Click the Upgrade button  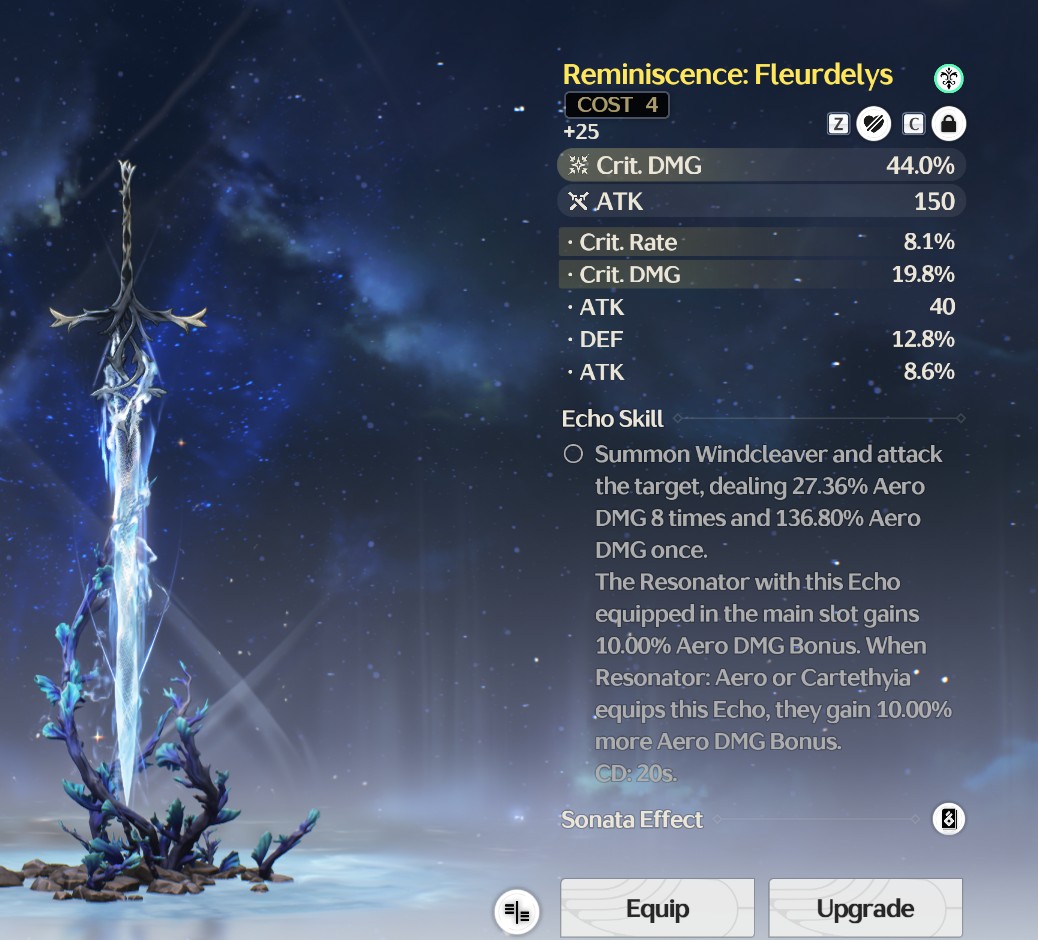pos(865,908)
